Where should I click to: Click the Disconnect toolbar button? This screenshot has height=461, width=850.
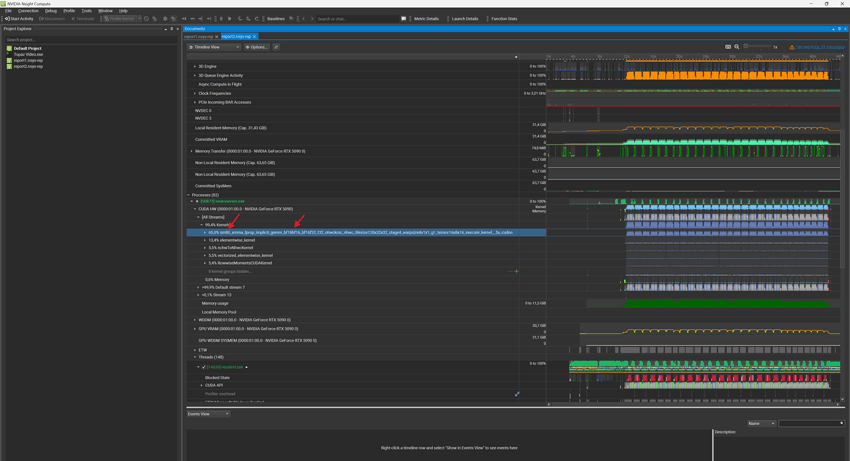[x=52, y=18]
